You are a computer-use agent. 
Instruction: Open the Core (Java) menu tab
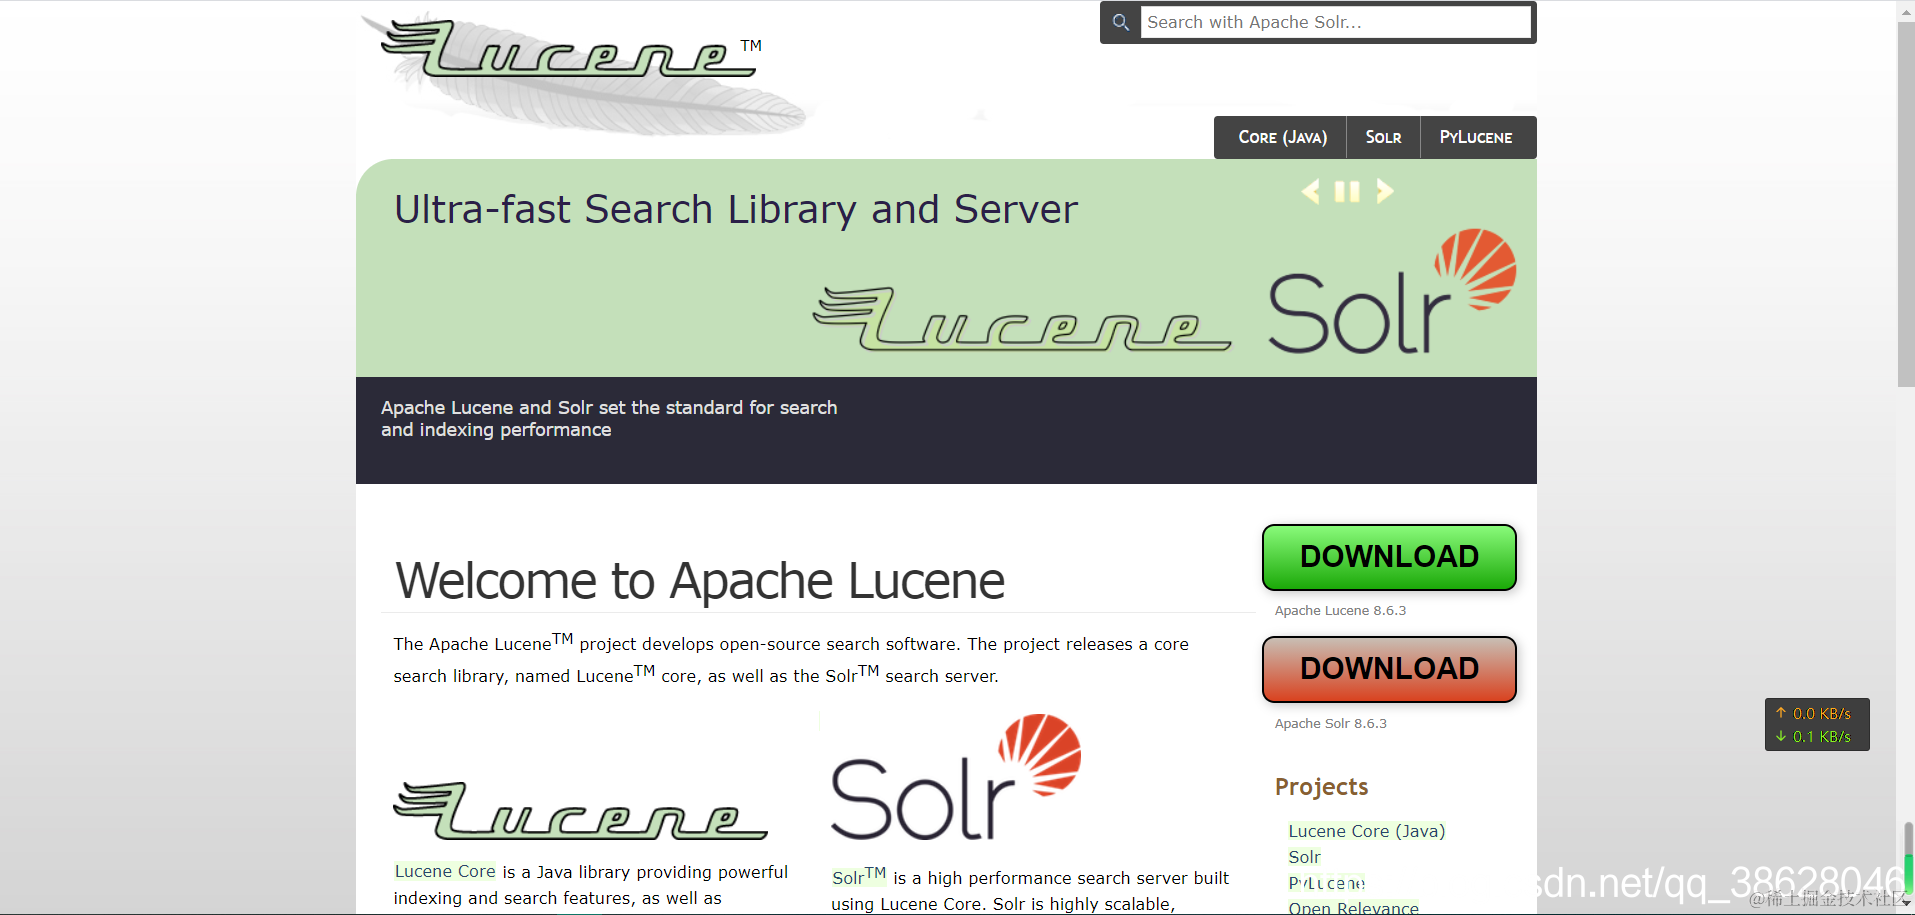tap(1282, 137)
